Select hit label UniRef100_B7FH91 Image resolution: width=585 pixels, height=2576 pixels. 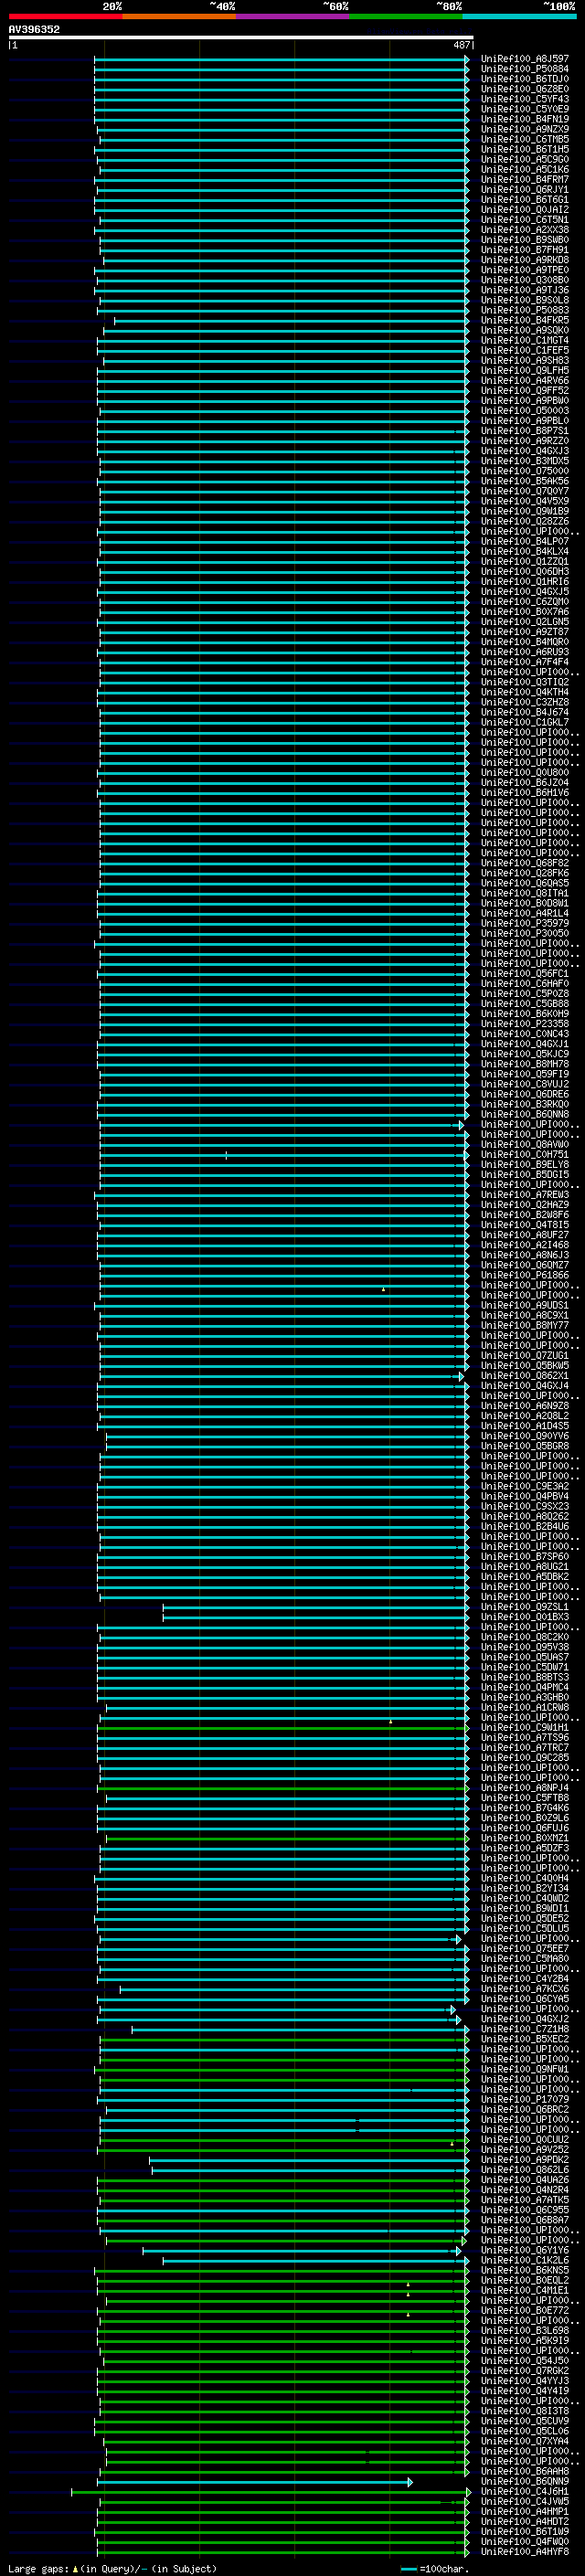click(x=524, y=250)
